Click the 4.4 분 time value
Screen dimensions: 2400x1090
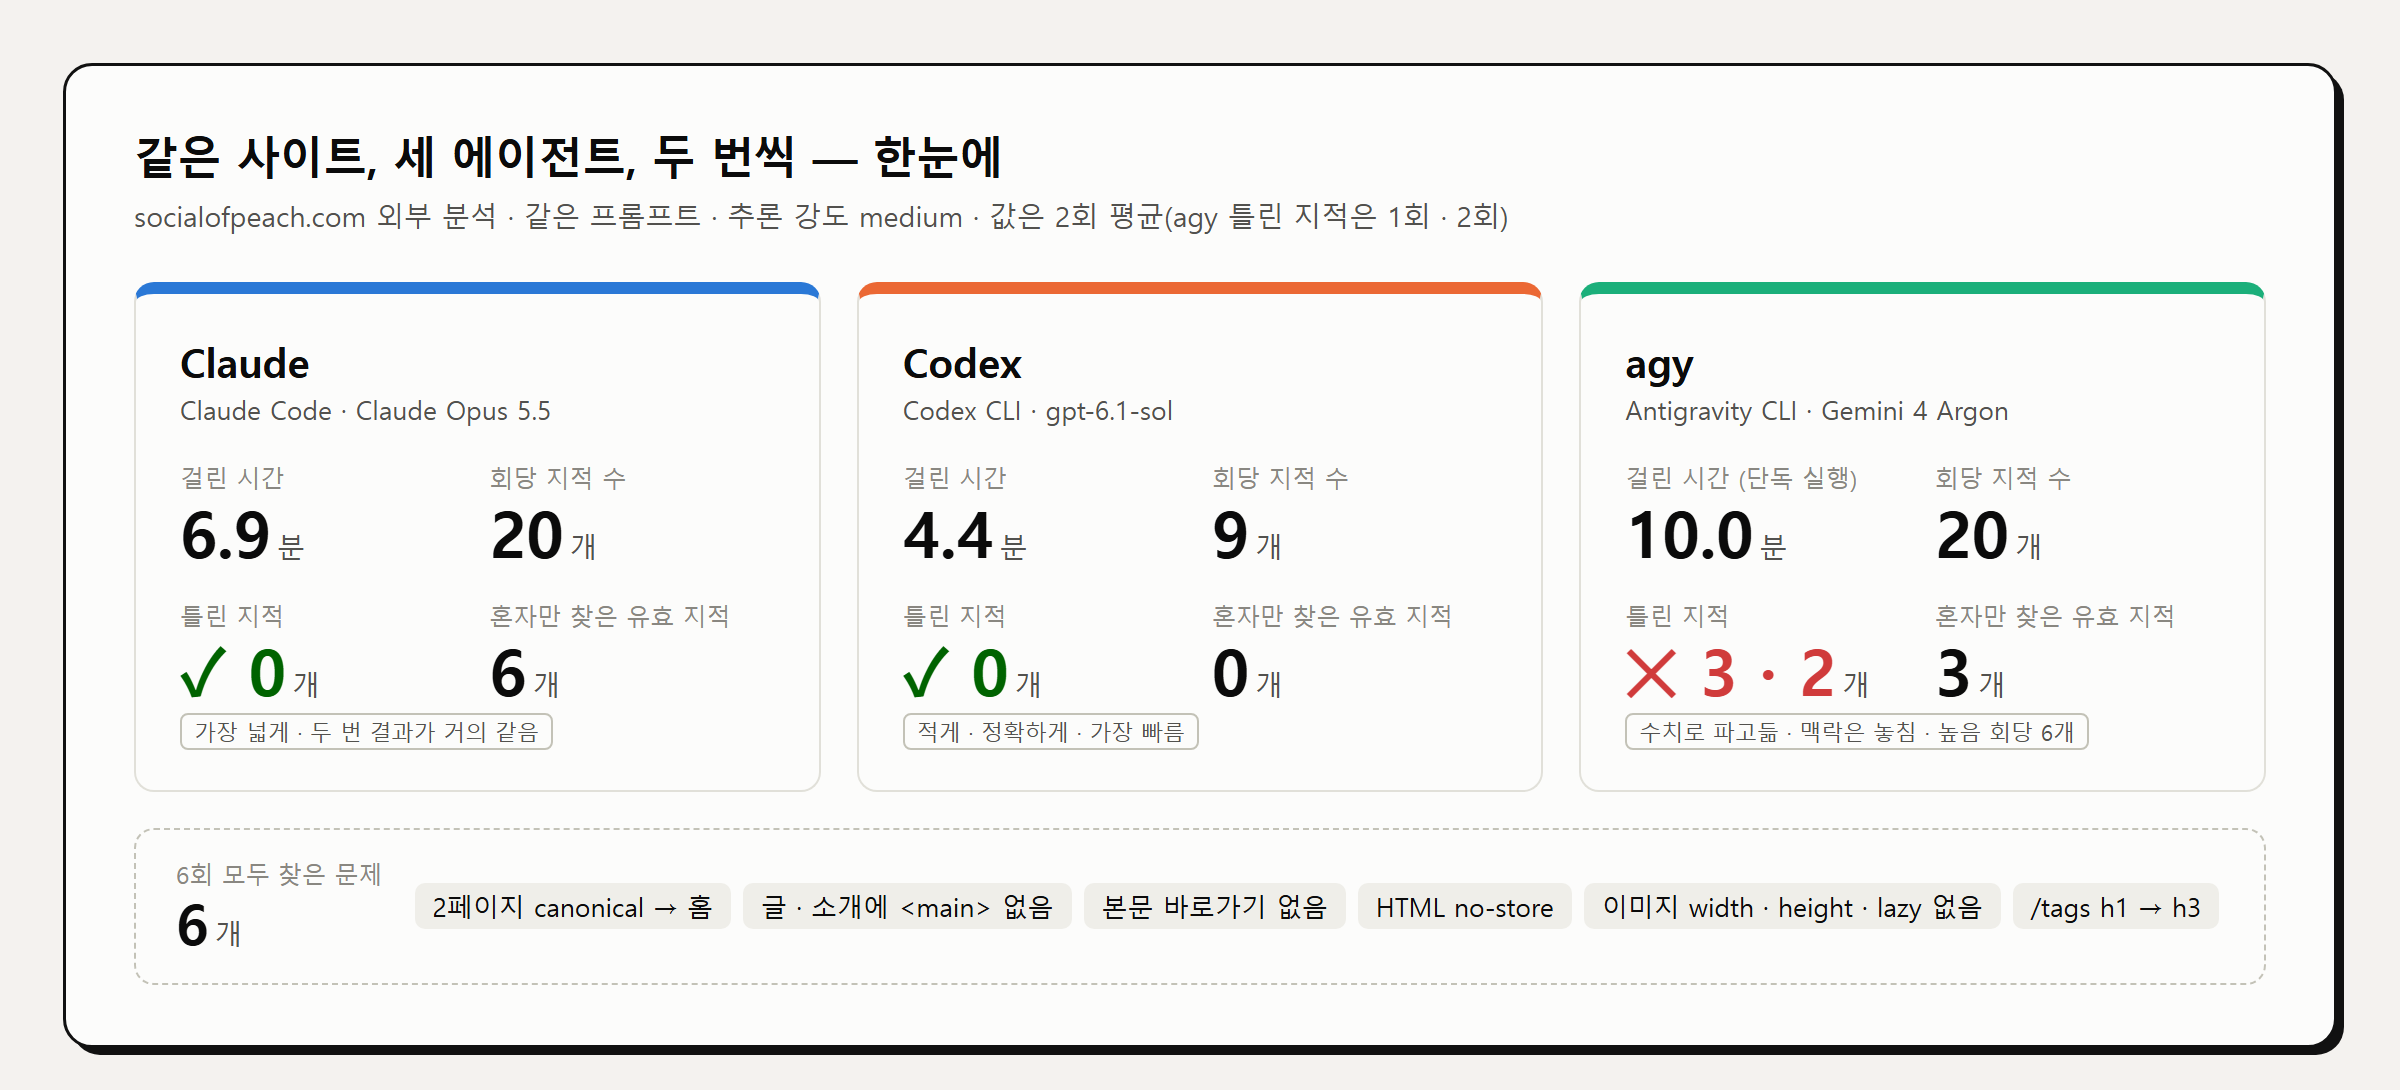964,537
